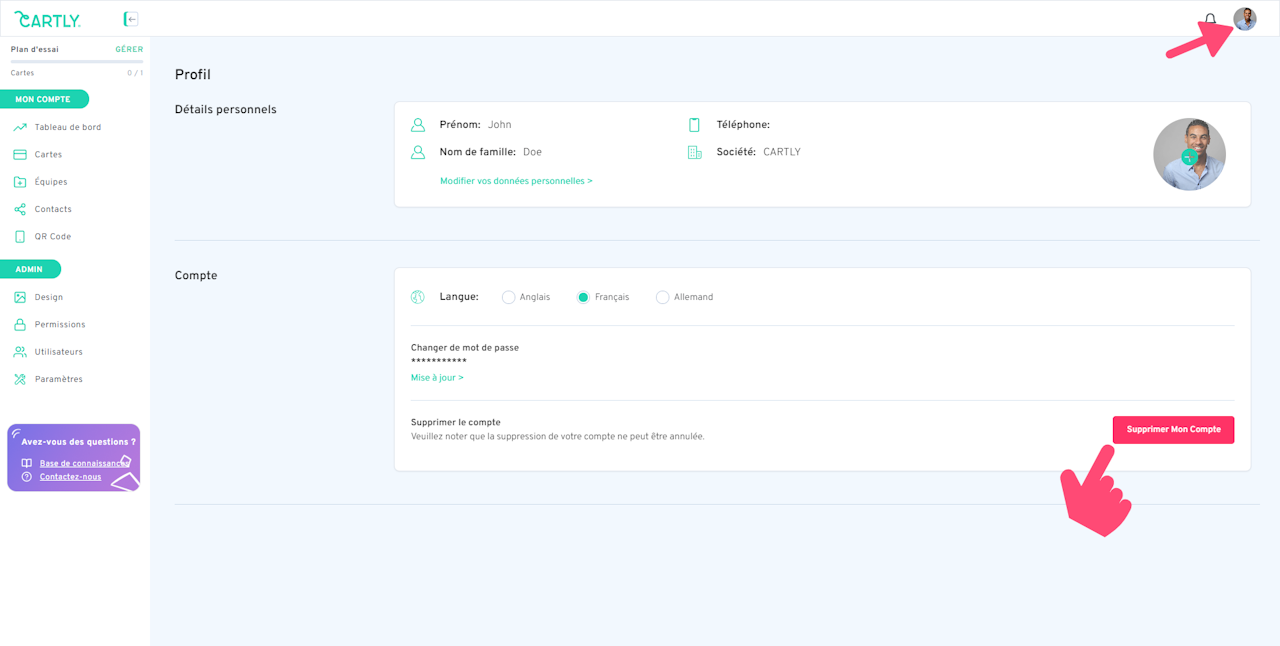
Task: Click the Cartes card icon
Action: point(20,154)
